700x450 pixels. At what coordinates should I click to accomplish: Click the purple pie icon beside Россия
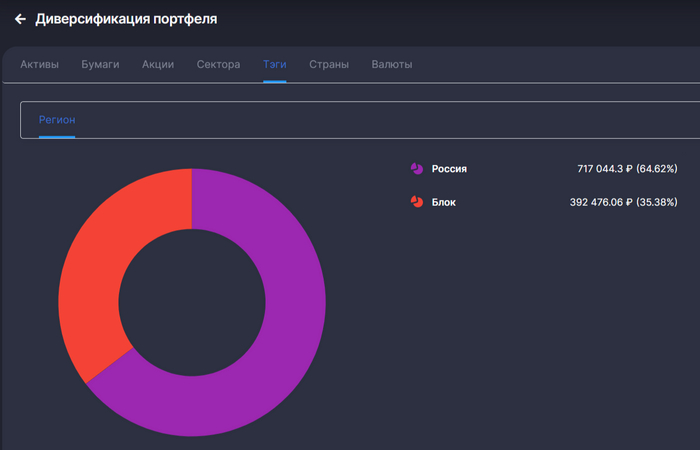click(x=417, y=169)
